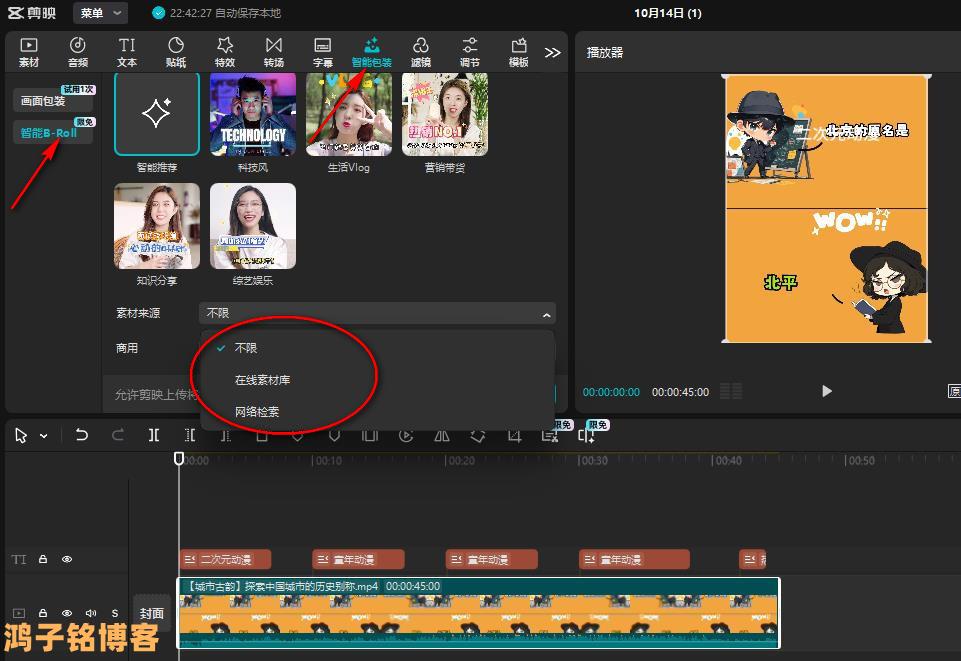
Task: Open the 贴纸 stickers panel
Action: click(176, 52)
